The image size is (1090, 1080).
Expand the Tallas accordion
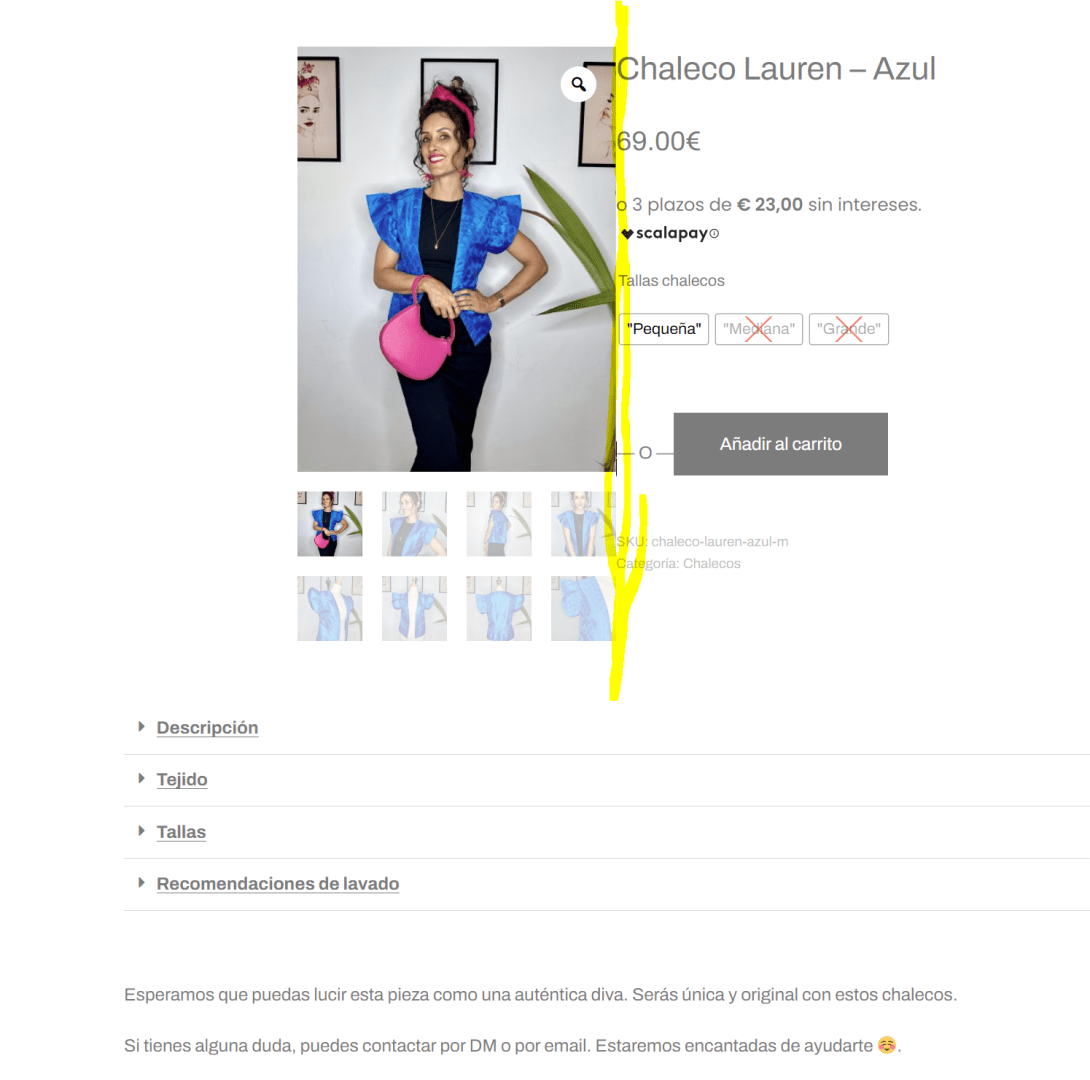(181, 831)
